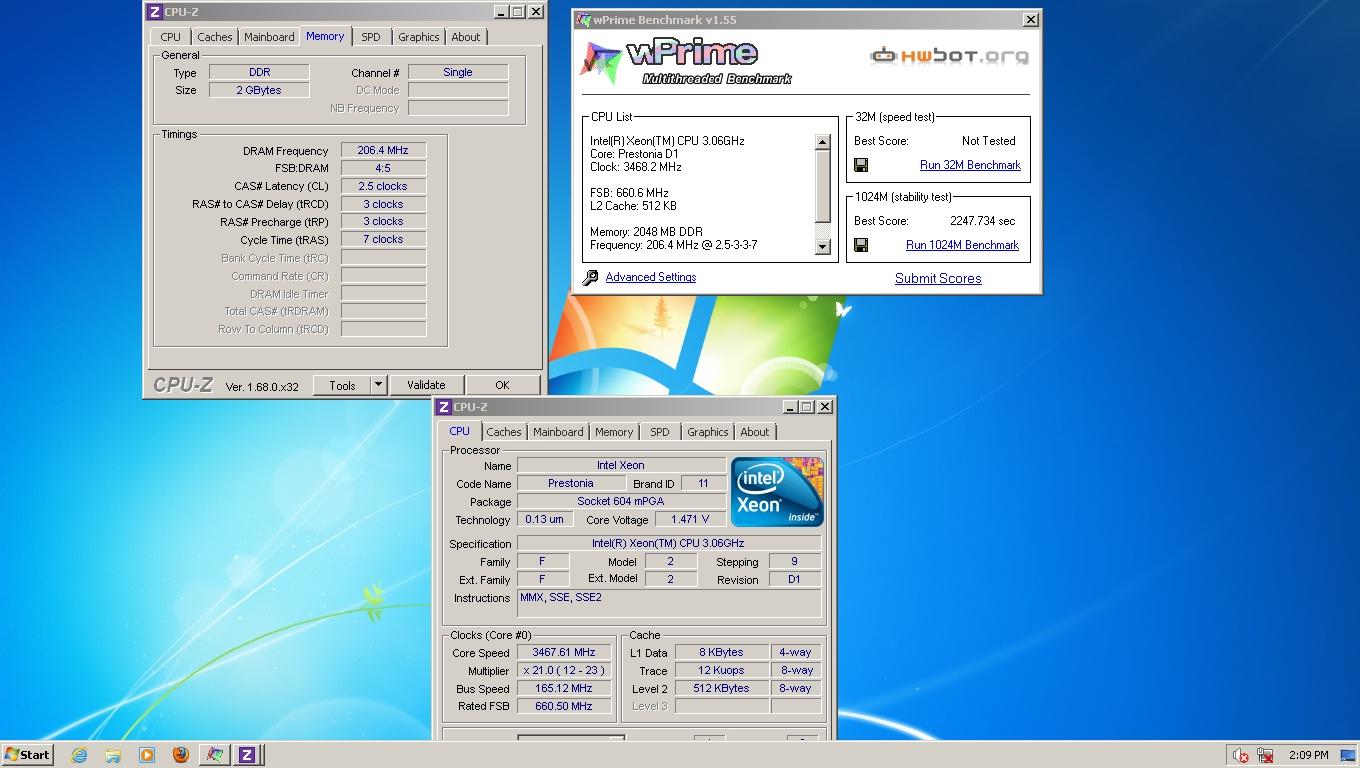
Task: Click the CPU List scrollbar thumb
Action: tap(823, 187)
